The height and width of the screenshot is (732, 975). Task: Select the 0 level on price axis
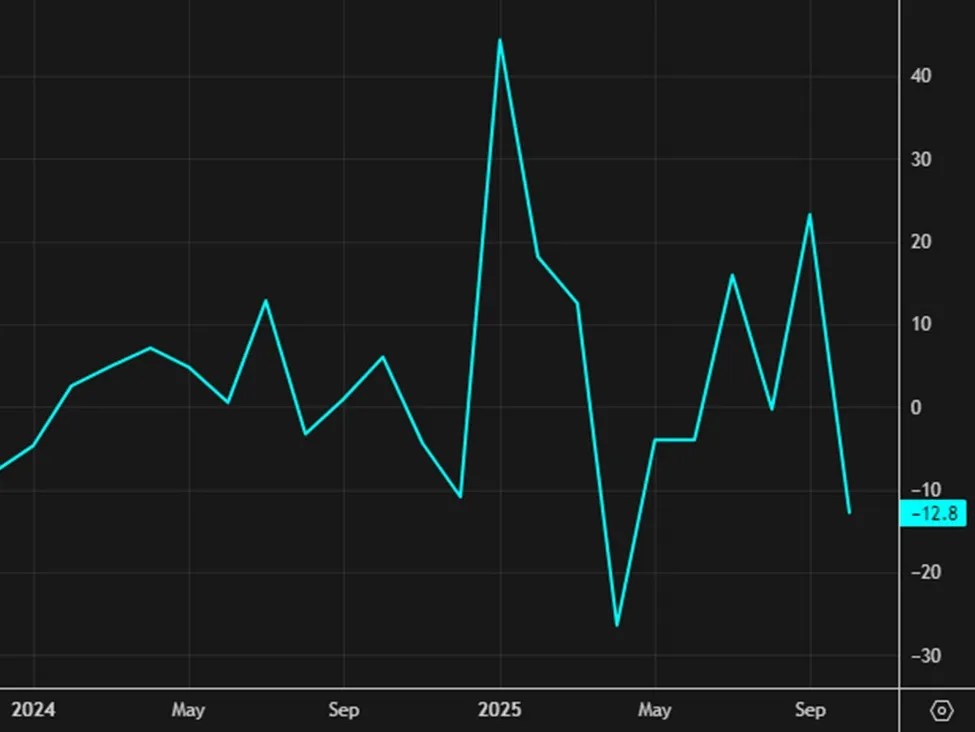(916, 407)
